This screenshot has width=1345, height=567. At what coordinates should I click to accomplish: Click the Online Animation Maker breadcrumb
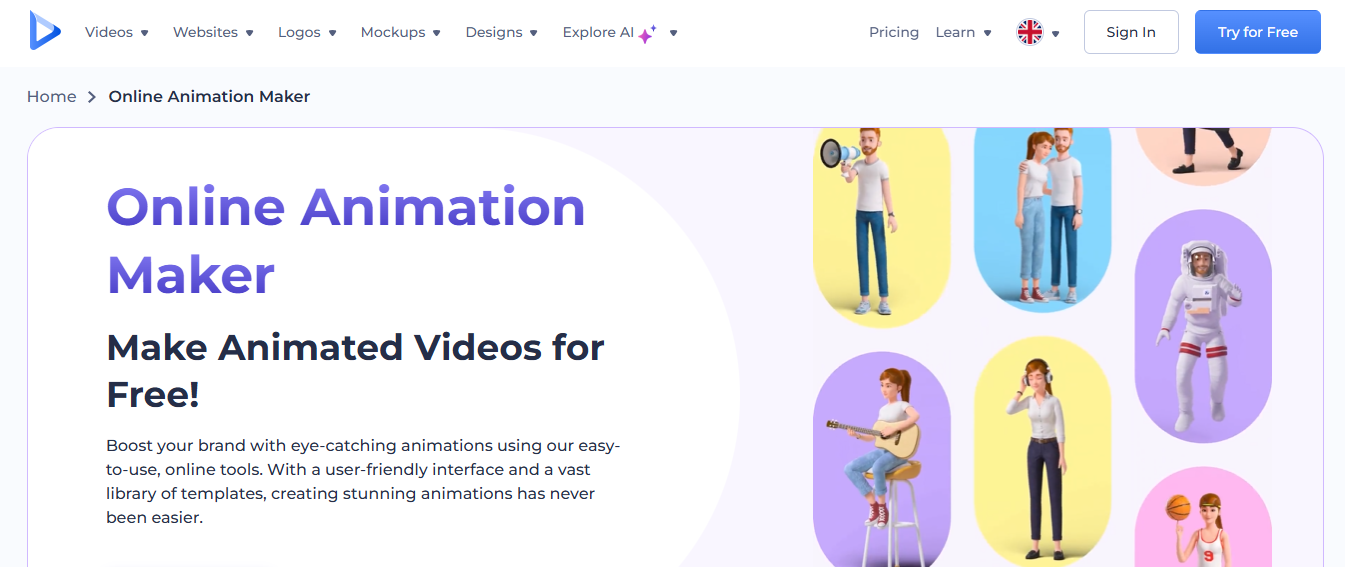(209, 96)
